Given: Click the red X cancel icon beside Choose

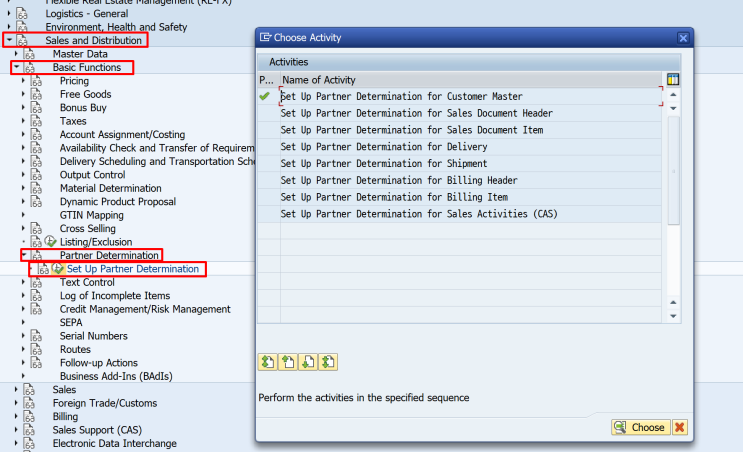Looking at the screenshot, I should coord(680,427).
